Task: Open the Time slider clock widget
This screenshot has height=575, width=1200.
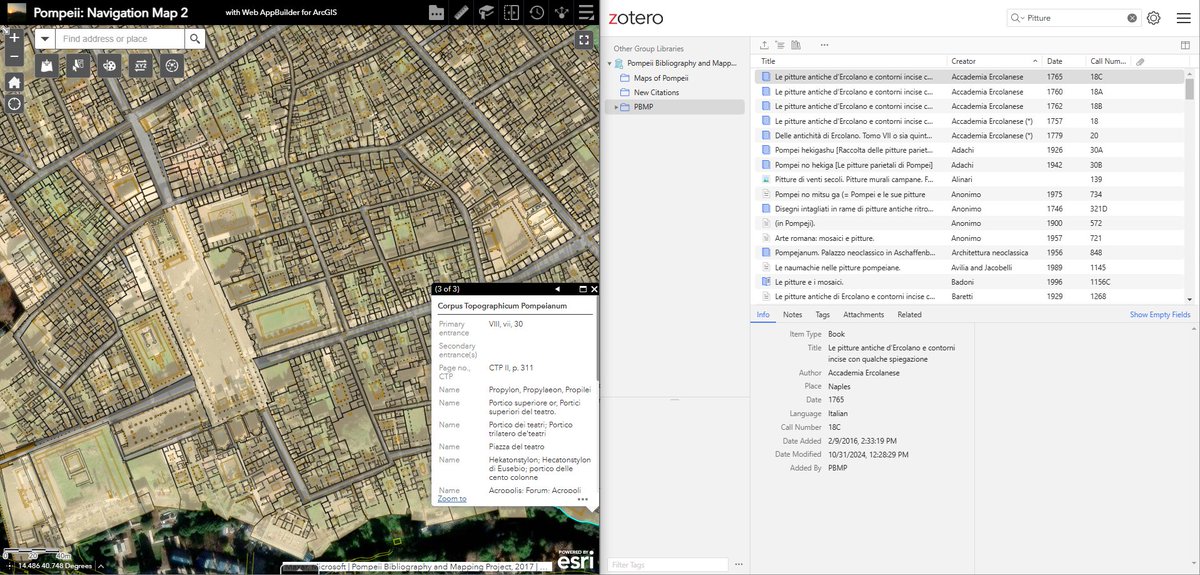Action: 538,13
